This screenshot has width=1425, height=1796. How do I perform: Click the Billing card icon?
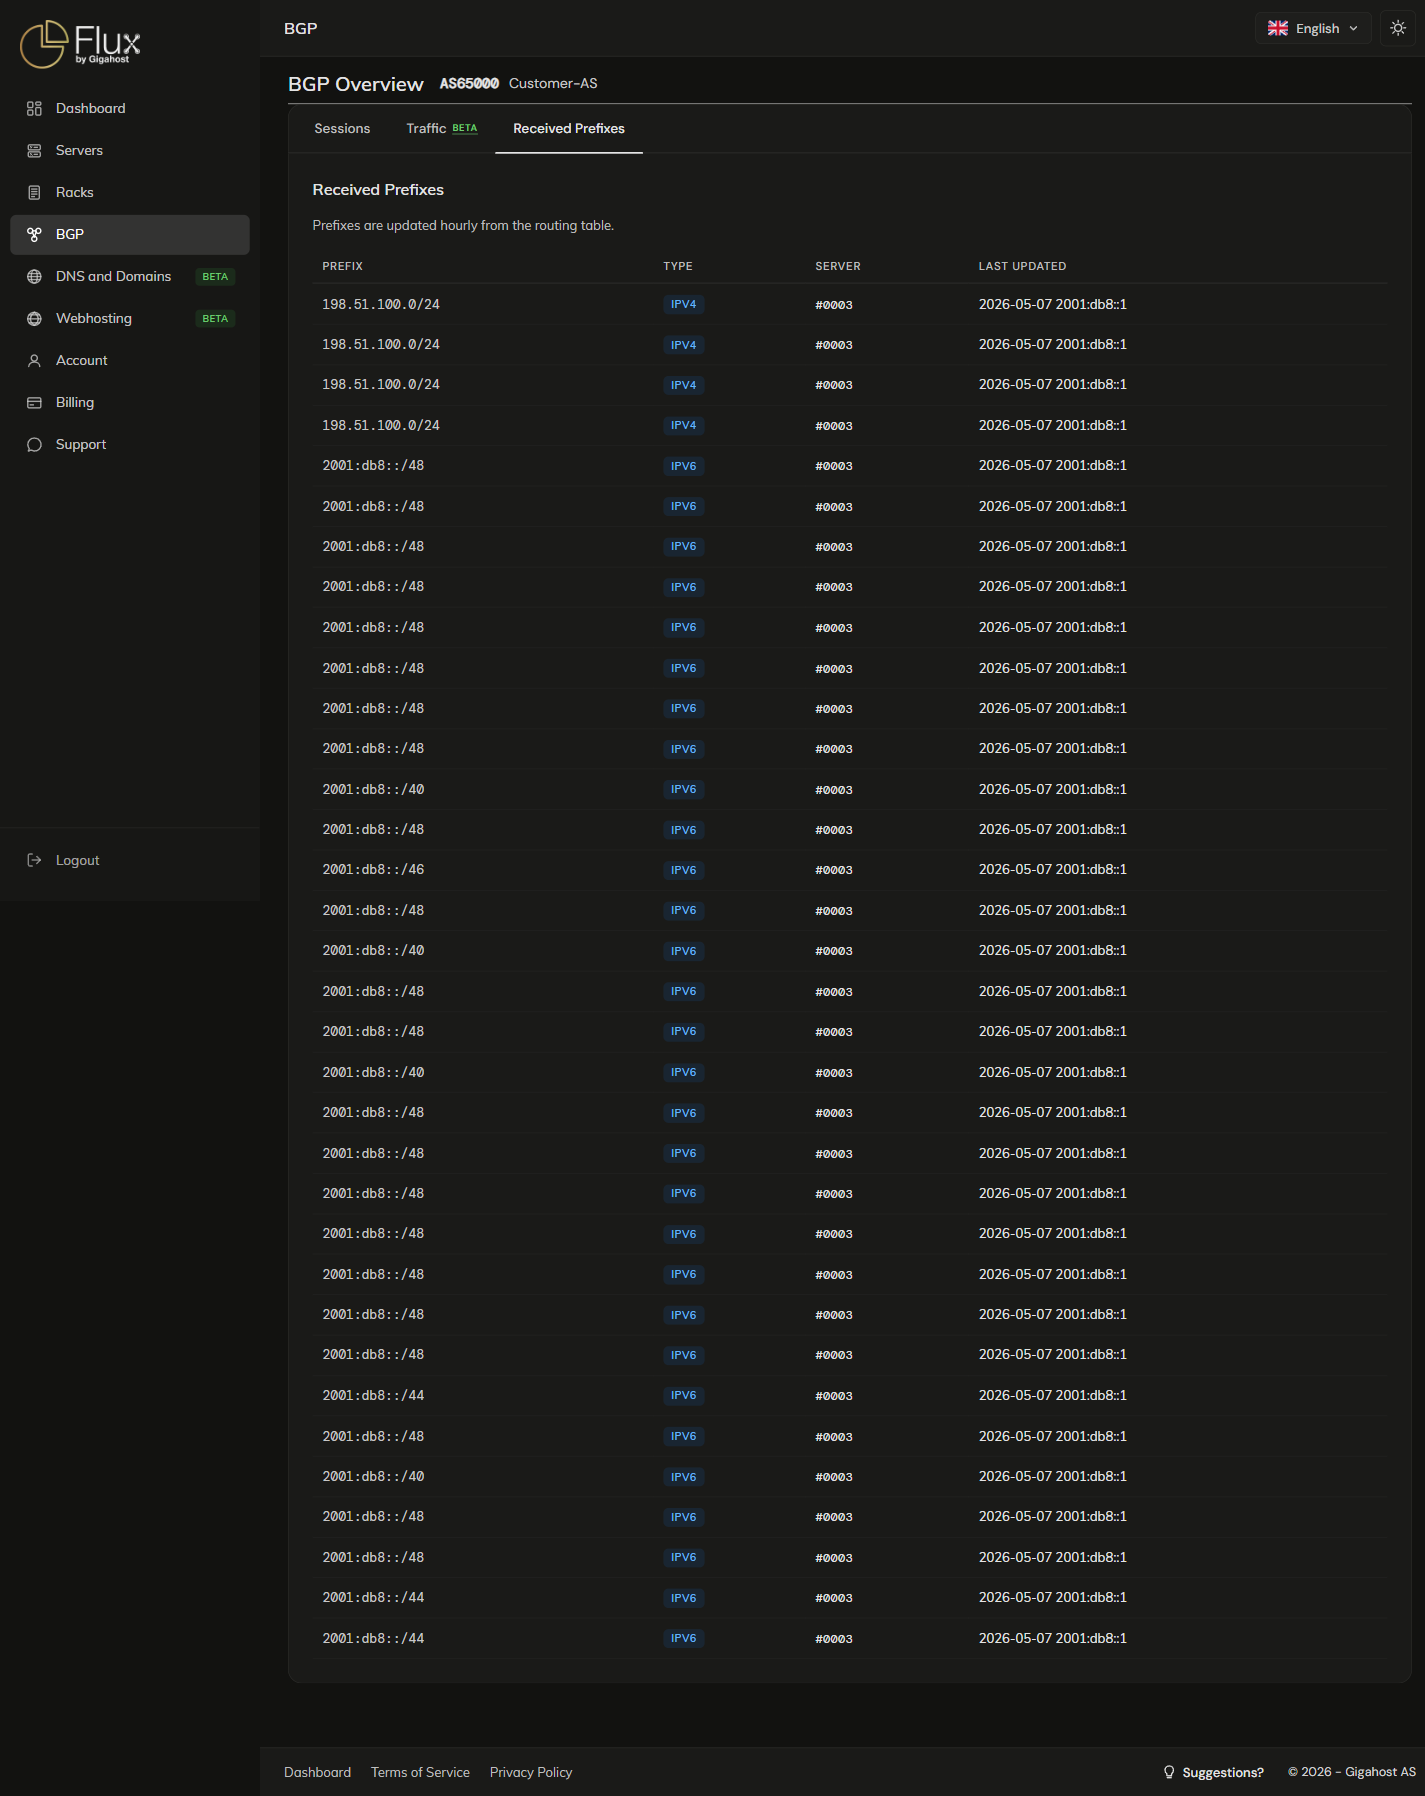pyautogui.click(x=34, y=402)
